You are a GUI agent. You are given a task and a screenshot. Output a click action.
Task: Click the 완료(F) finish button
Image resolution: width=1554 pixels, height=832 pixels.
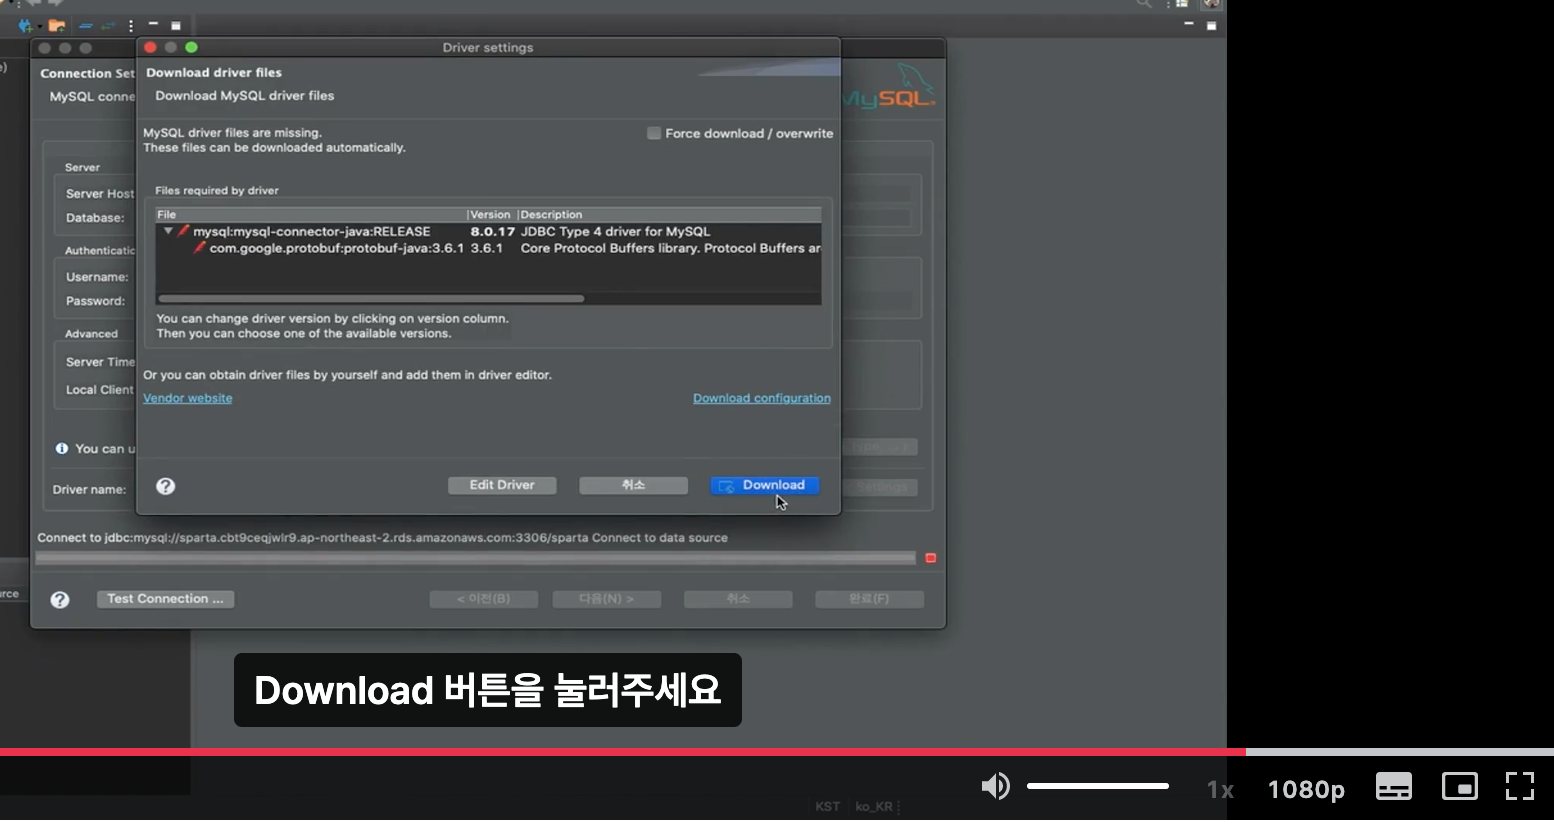coord(869,599)
